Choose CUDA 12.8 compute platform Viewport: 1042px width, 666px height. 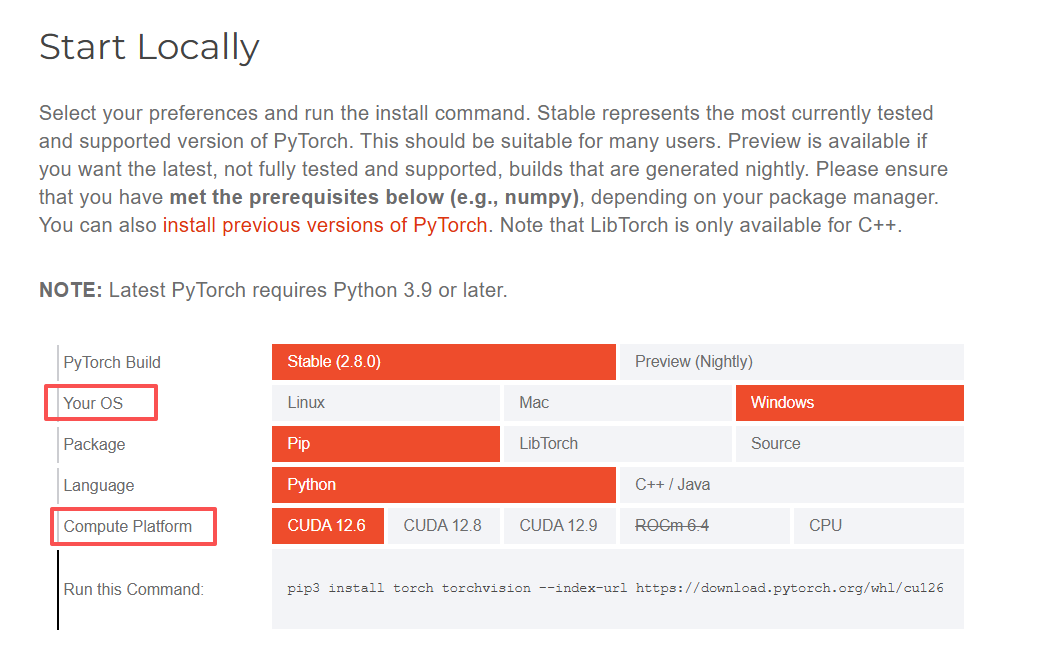coord(443,526)
